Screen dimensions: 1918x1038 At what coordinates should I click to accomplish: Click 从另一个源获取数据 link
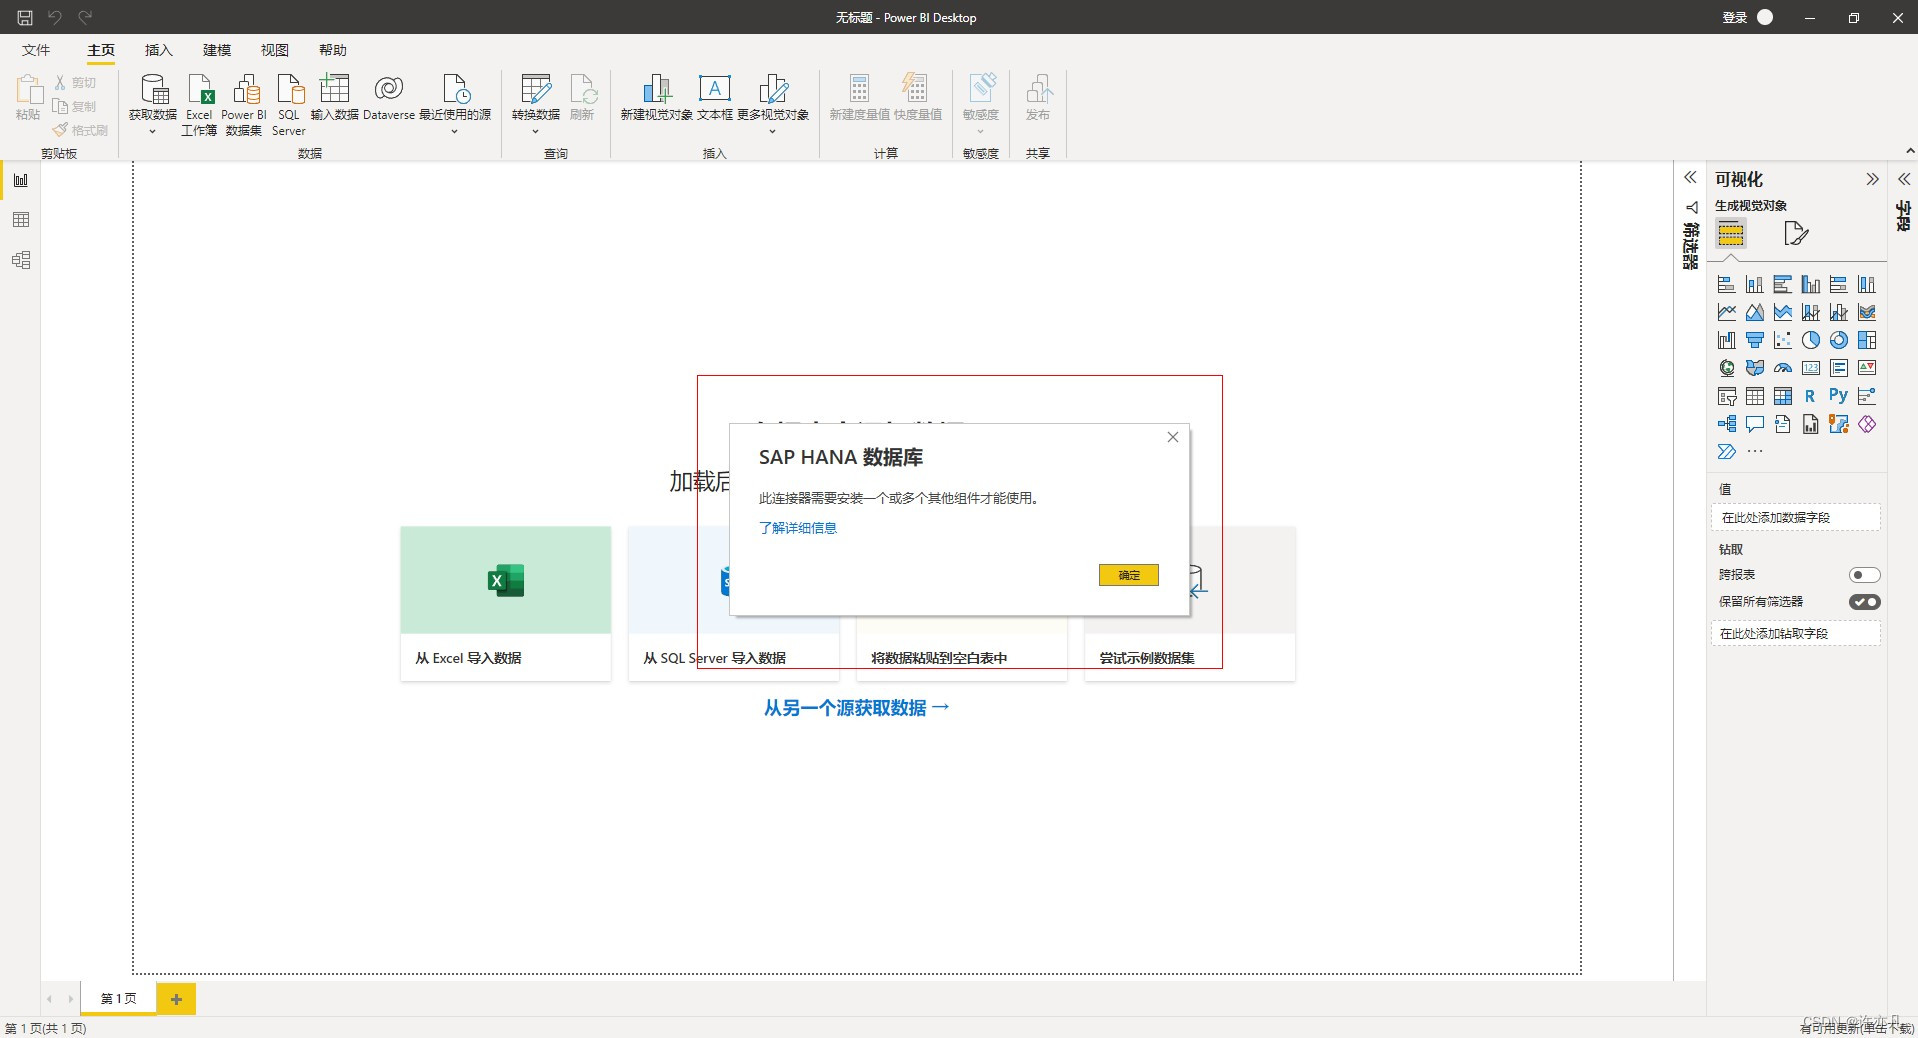pos(856,708)
